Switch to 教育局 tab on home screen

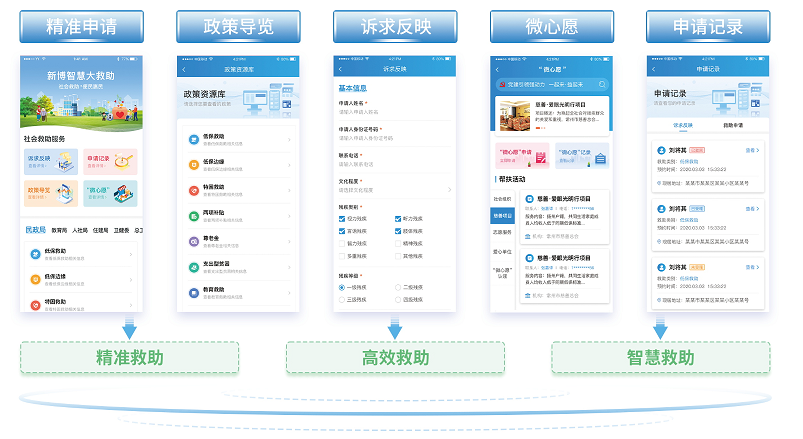tap(59, 231)
